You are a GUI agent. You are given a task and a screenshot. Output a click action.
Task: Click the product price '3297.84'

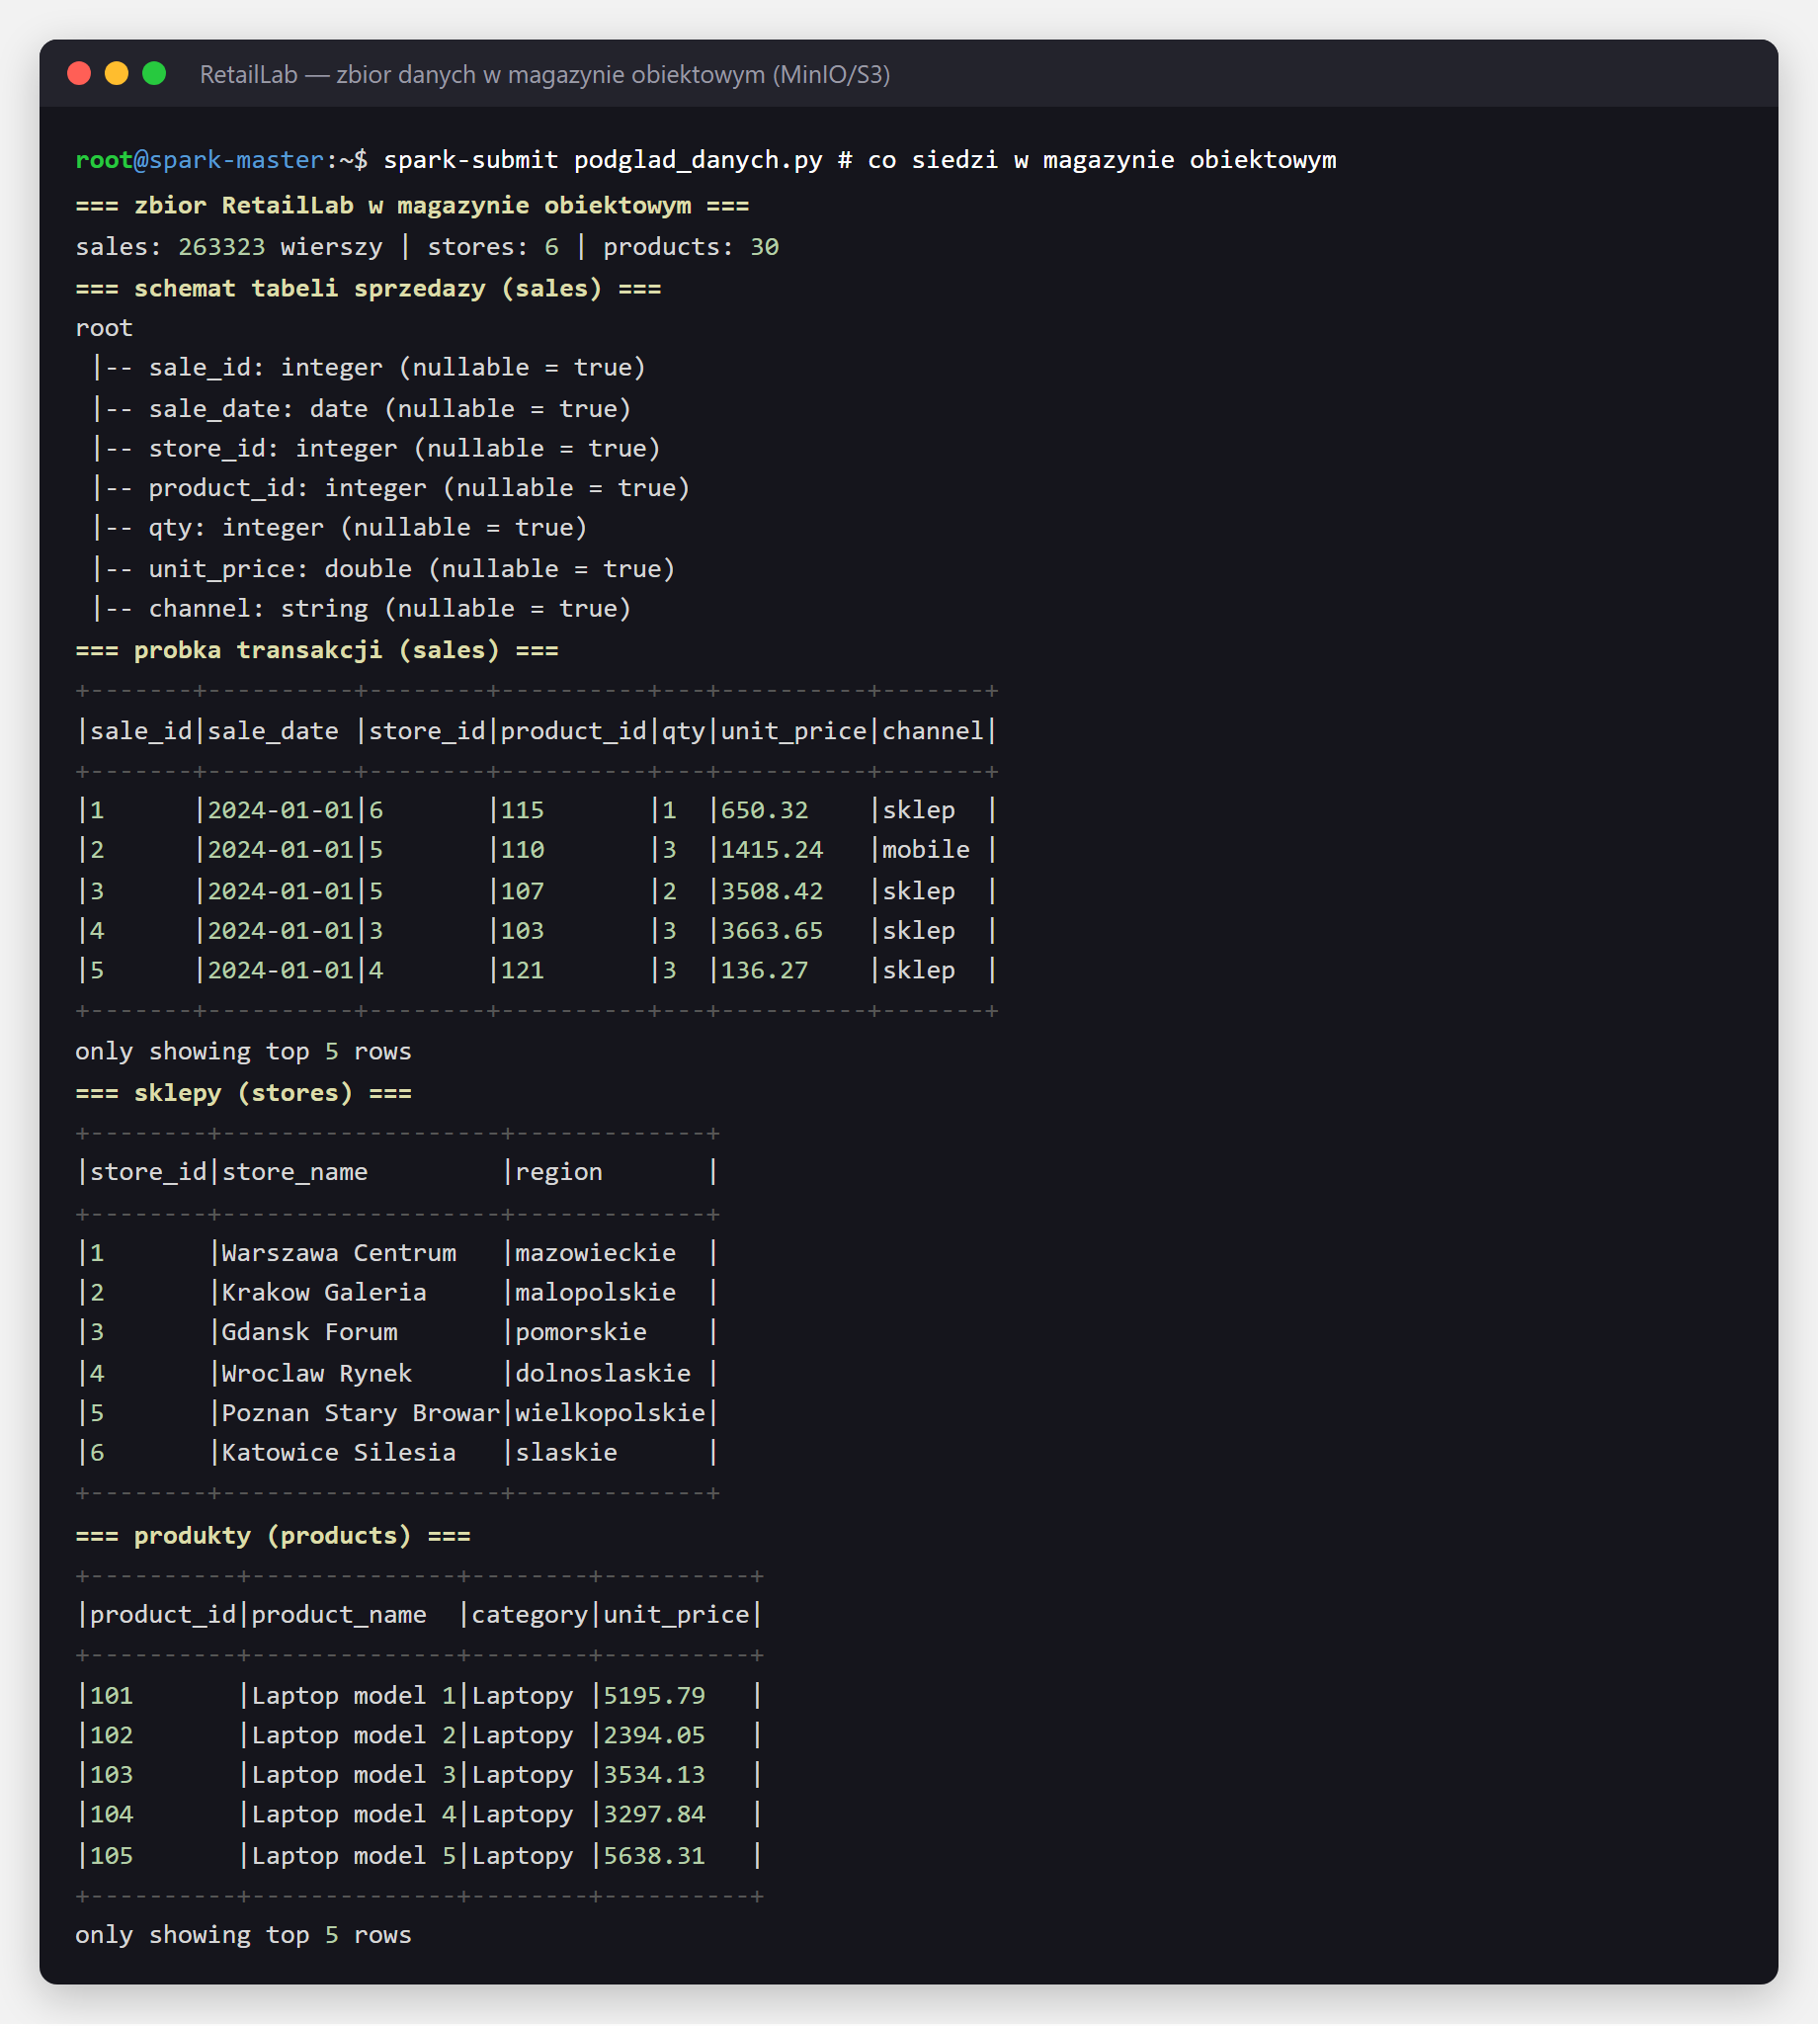(655, 1815)
